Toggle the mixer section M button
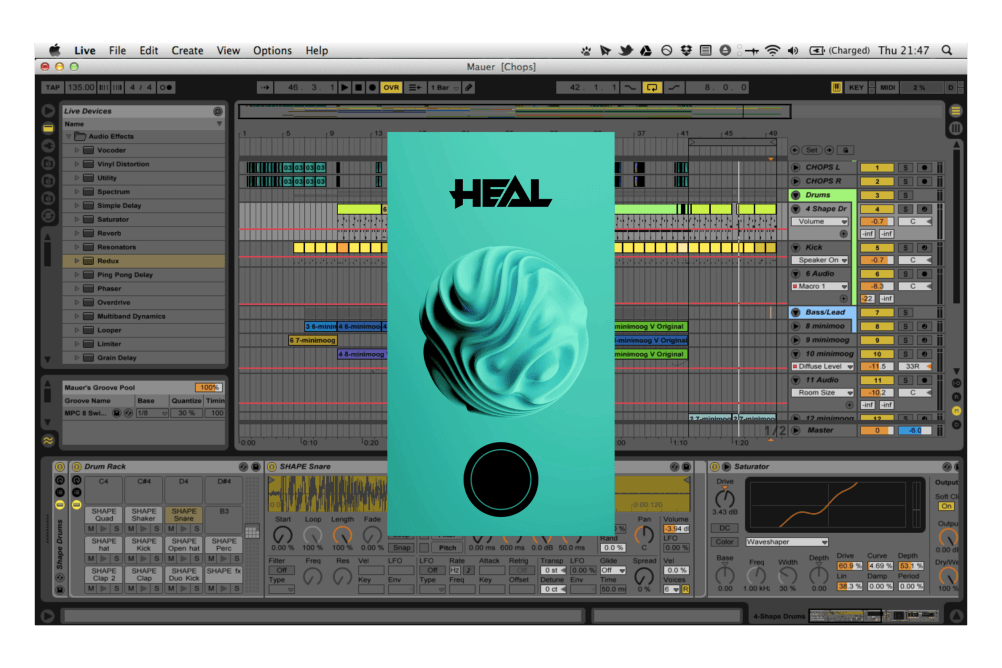The height and width of the screenshot is (668, 1002). pyautogui.click(x=957, y=410)
